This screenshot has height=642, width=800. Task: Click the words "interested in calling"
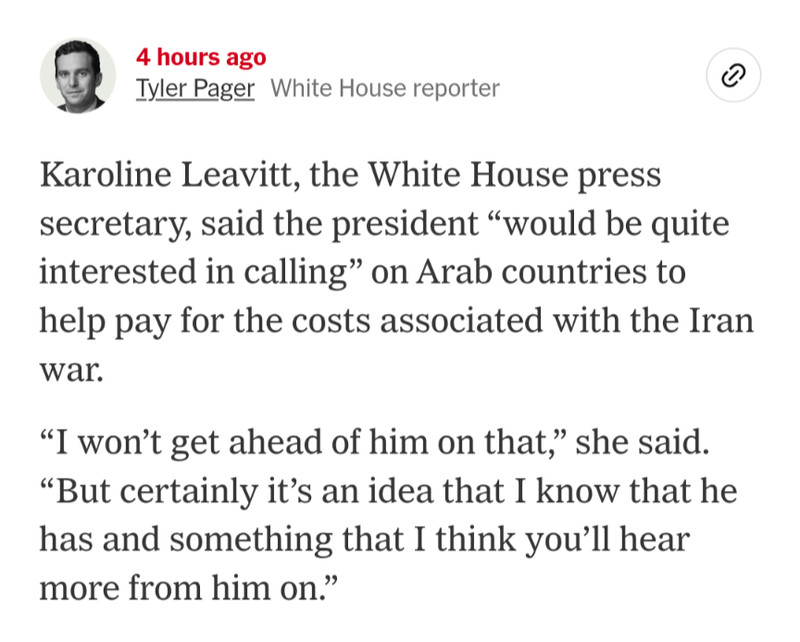(197, 271)
